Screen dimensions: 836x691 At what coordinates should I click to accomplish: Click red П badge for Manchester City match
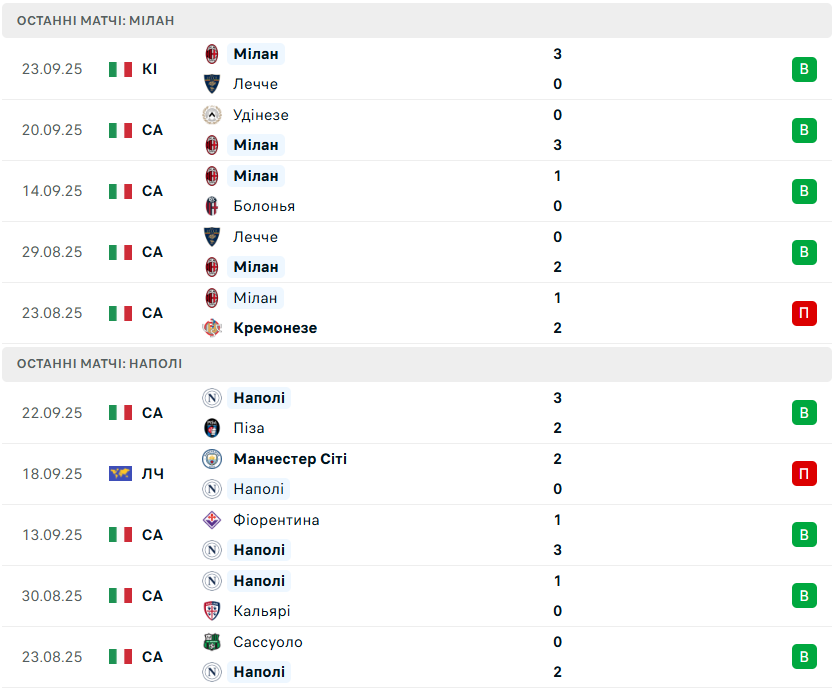804,474
